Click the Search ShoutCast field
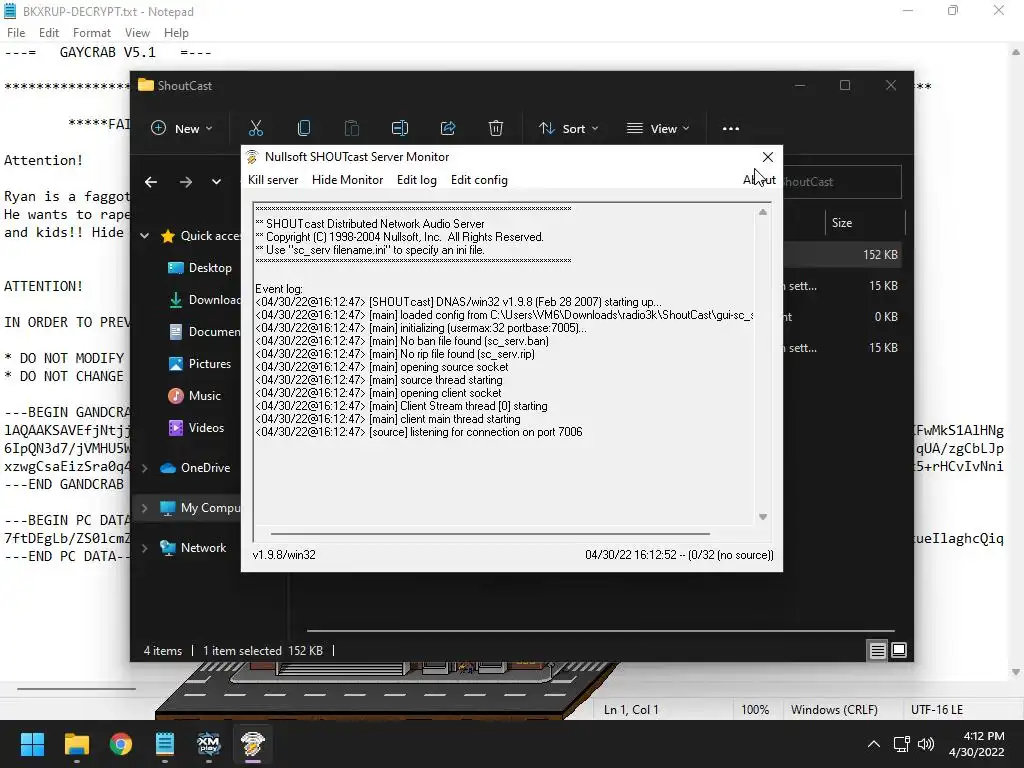The image size is (1024, 768). point(842,182)
